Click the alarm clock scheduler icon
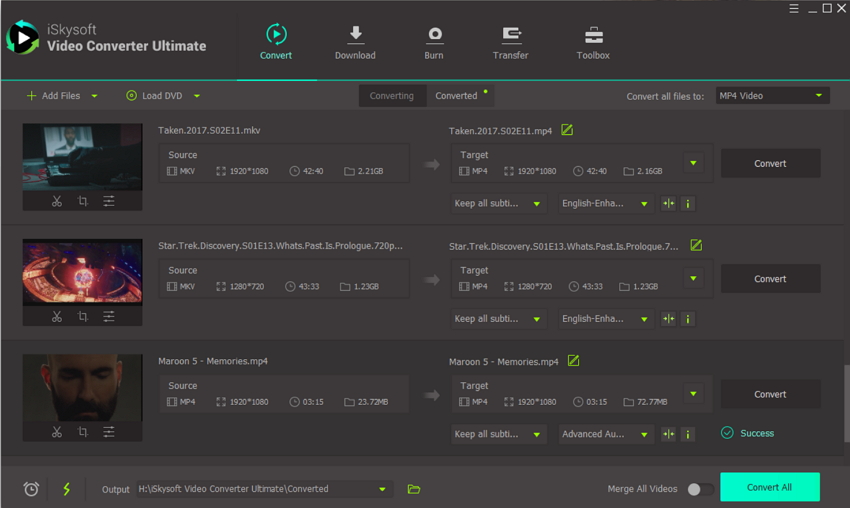Screen dimensions: 850x508 point(31,489)
